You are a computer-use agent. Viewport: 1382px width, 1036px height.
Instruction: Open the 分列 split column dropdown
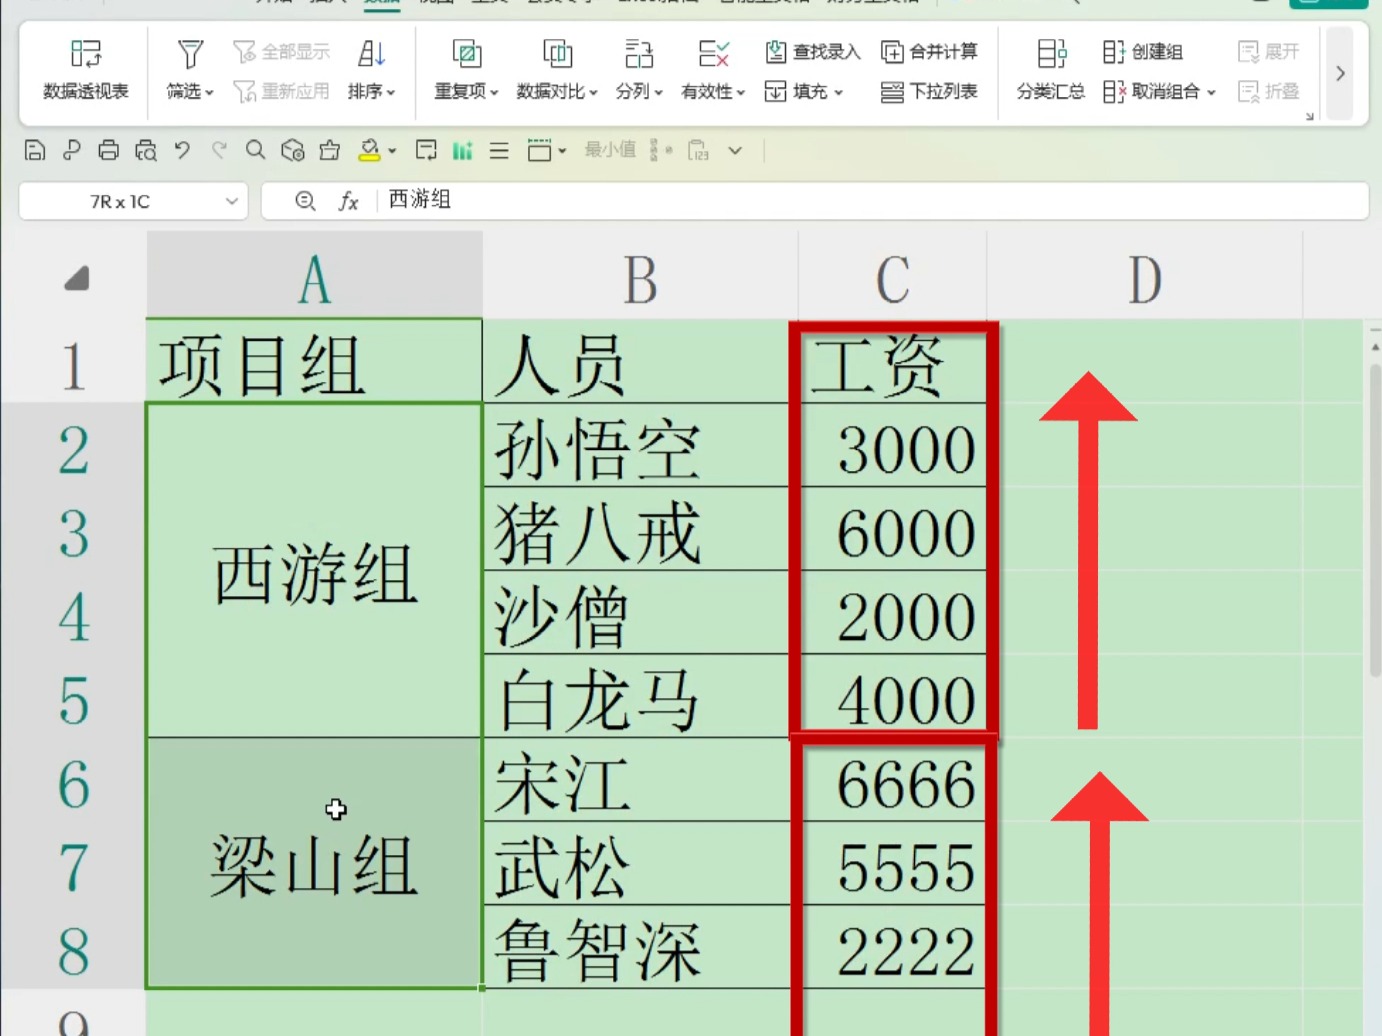tap(639, 71)
